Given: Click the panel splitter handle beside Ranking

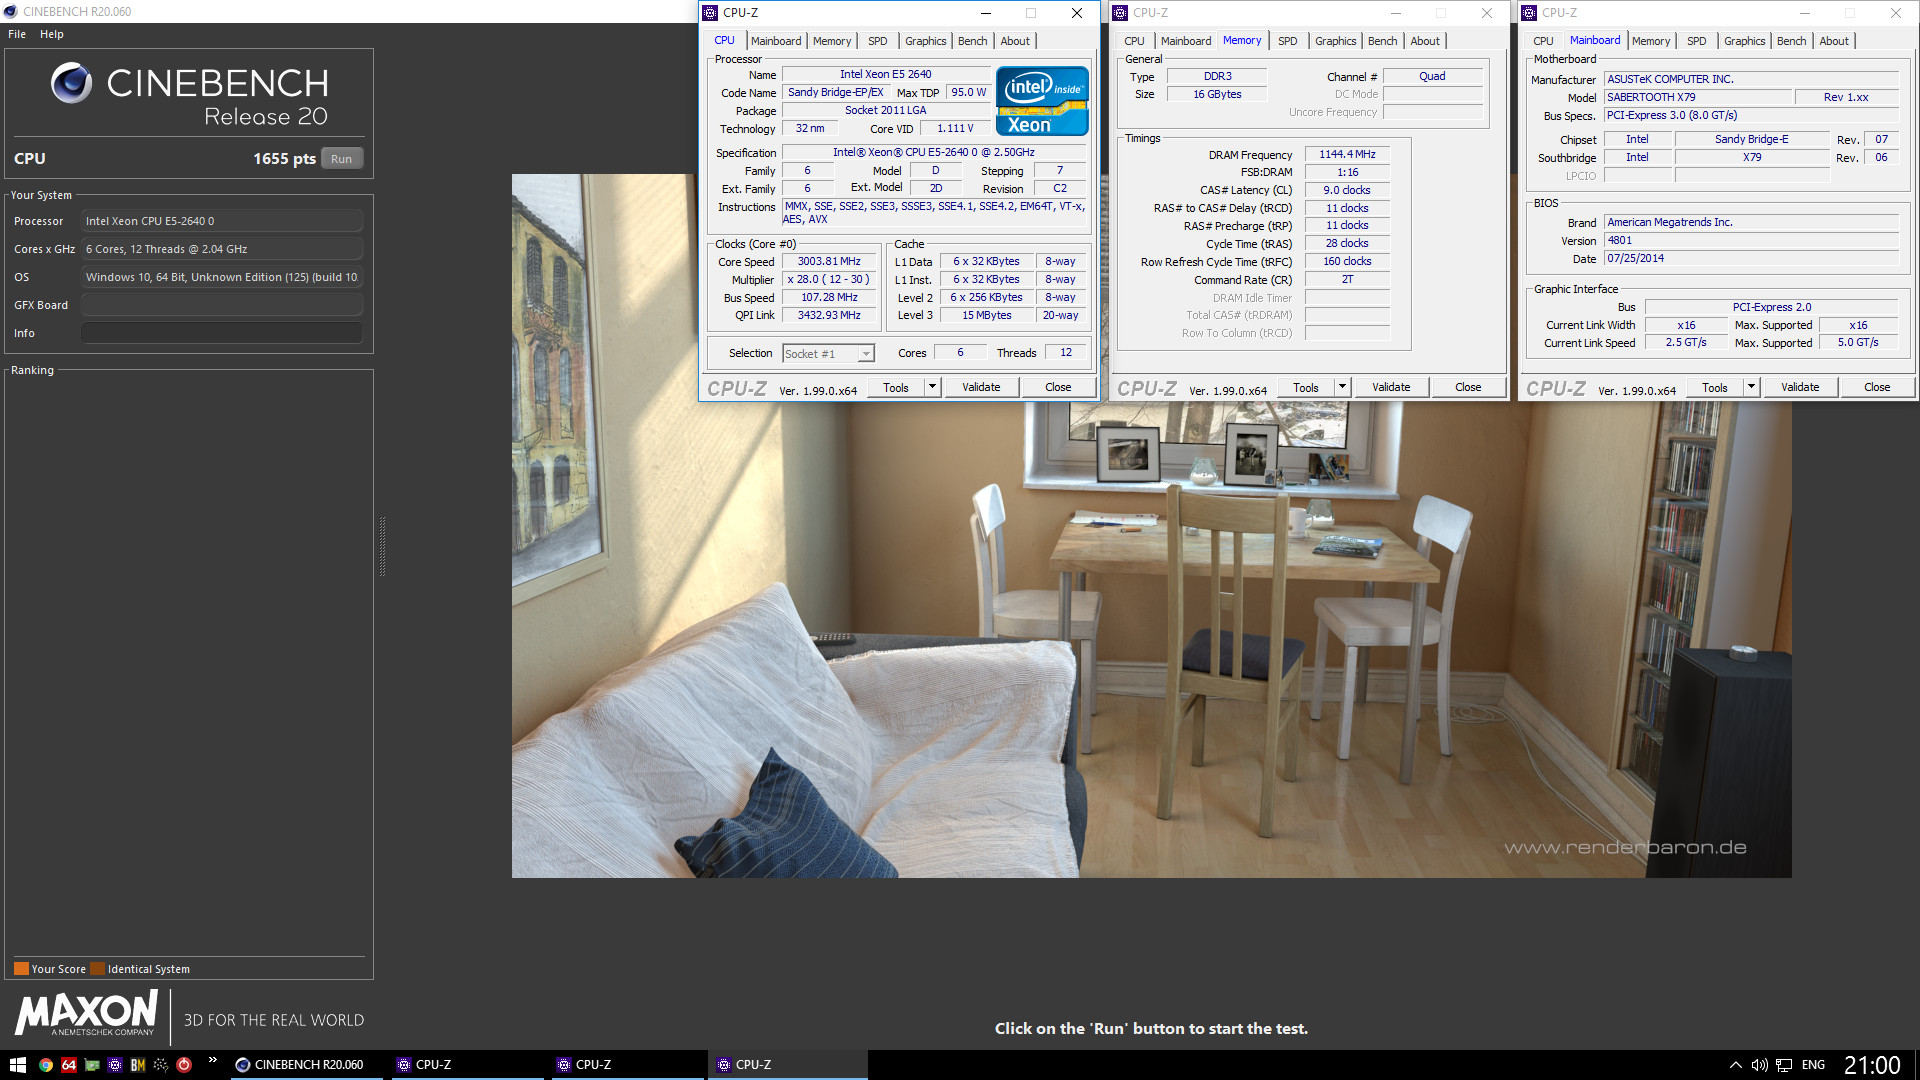Looking at the screenshot, I should pos(382,547).
